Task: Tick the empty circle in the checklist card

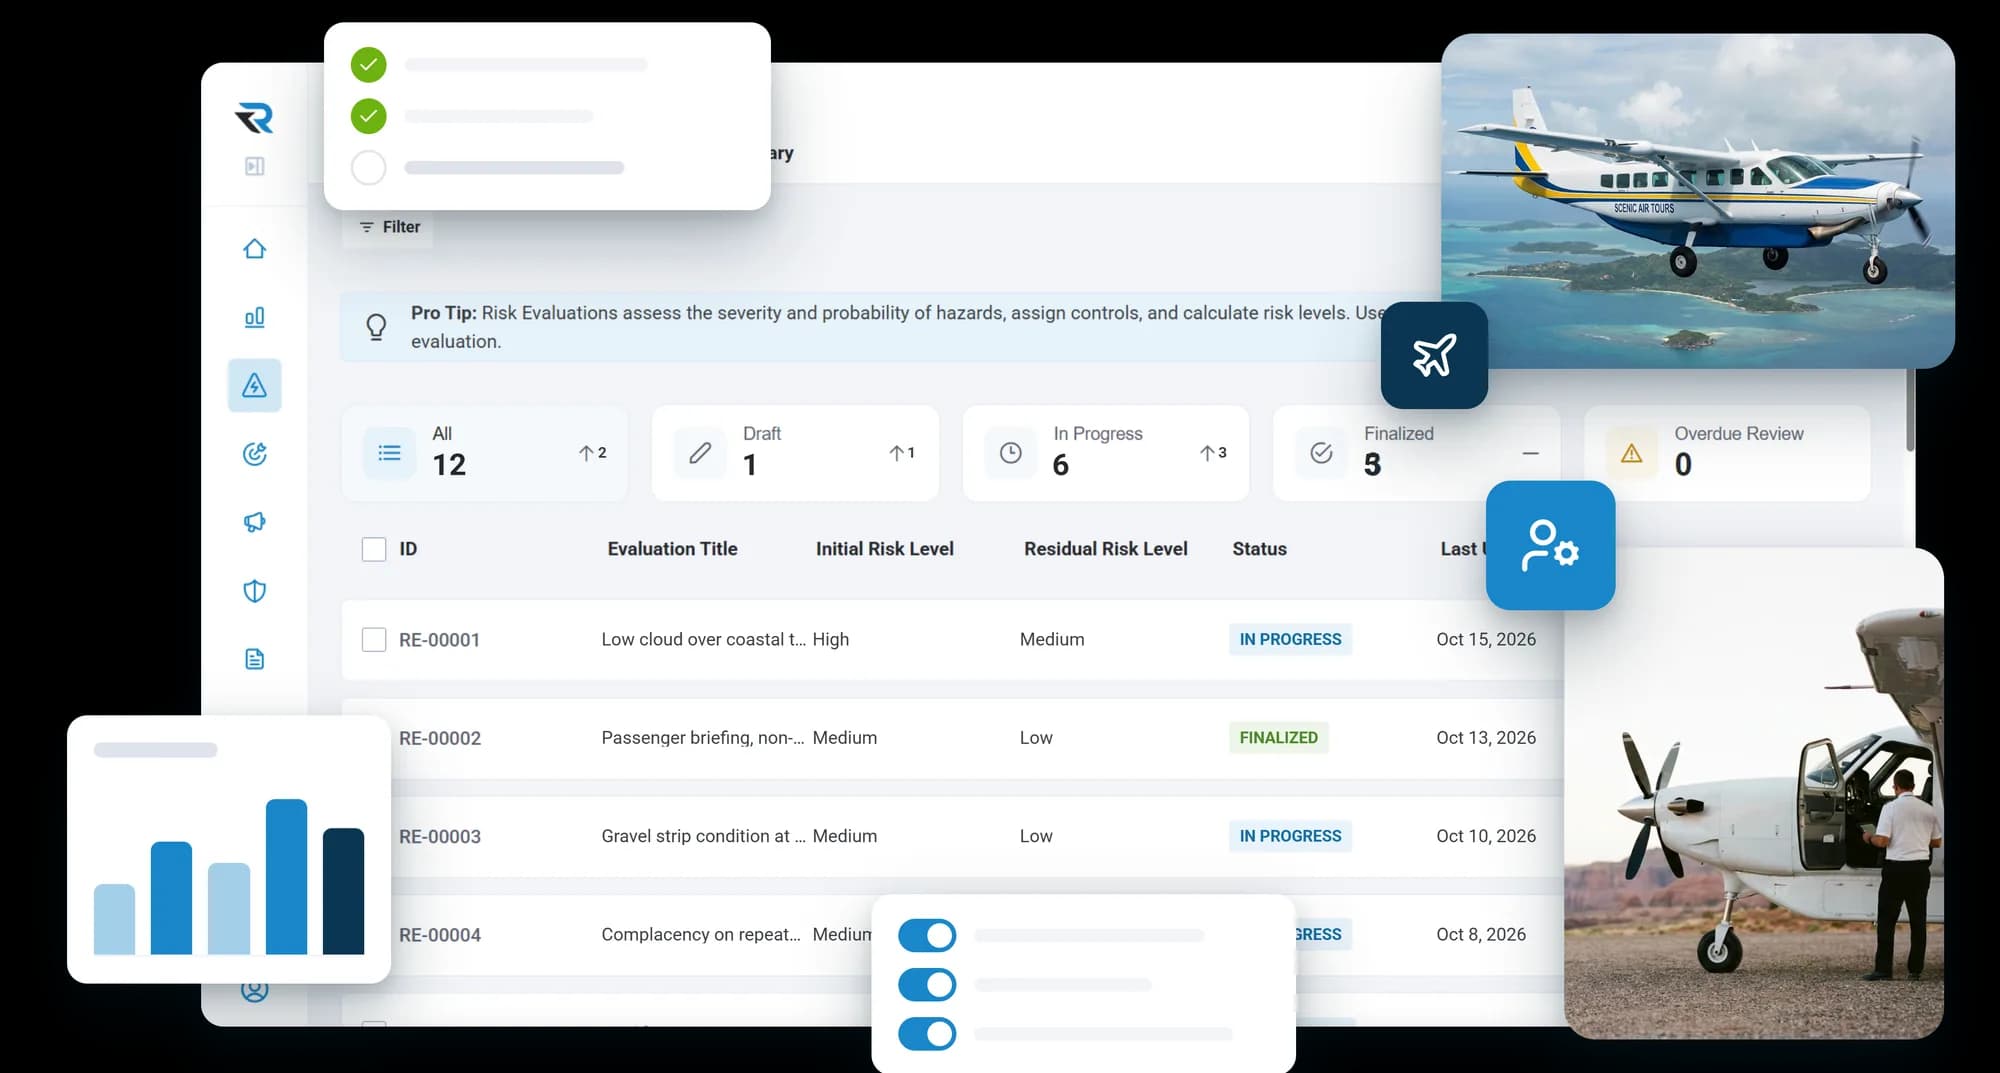Action: click(x=369, y=167)
